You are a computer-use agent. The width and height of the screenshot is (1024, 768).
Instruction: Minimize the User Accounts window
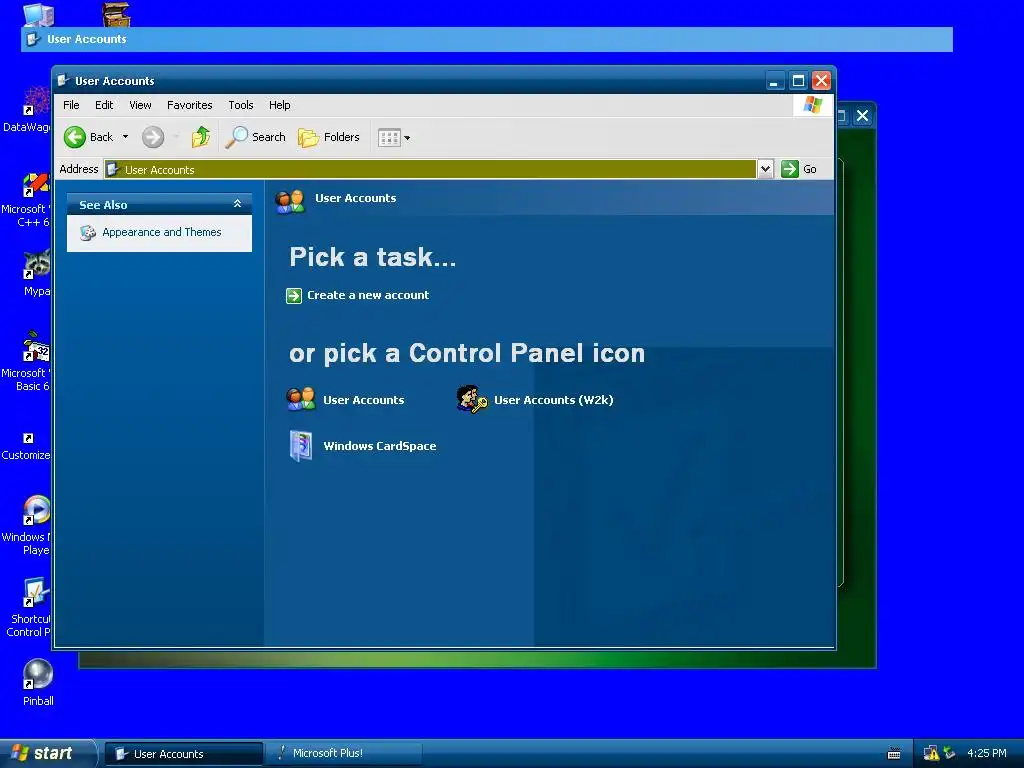pos(774,81)
